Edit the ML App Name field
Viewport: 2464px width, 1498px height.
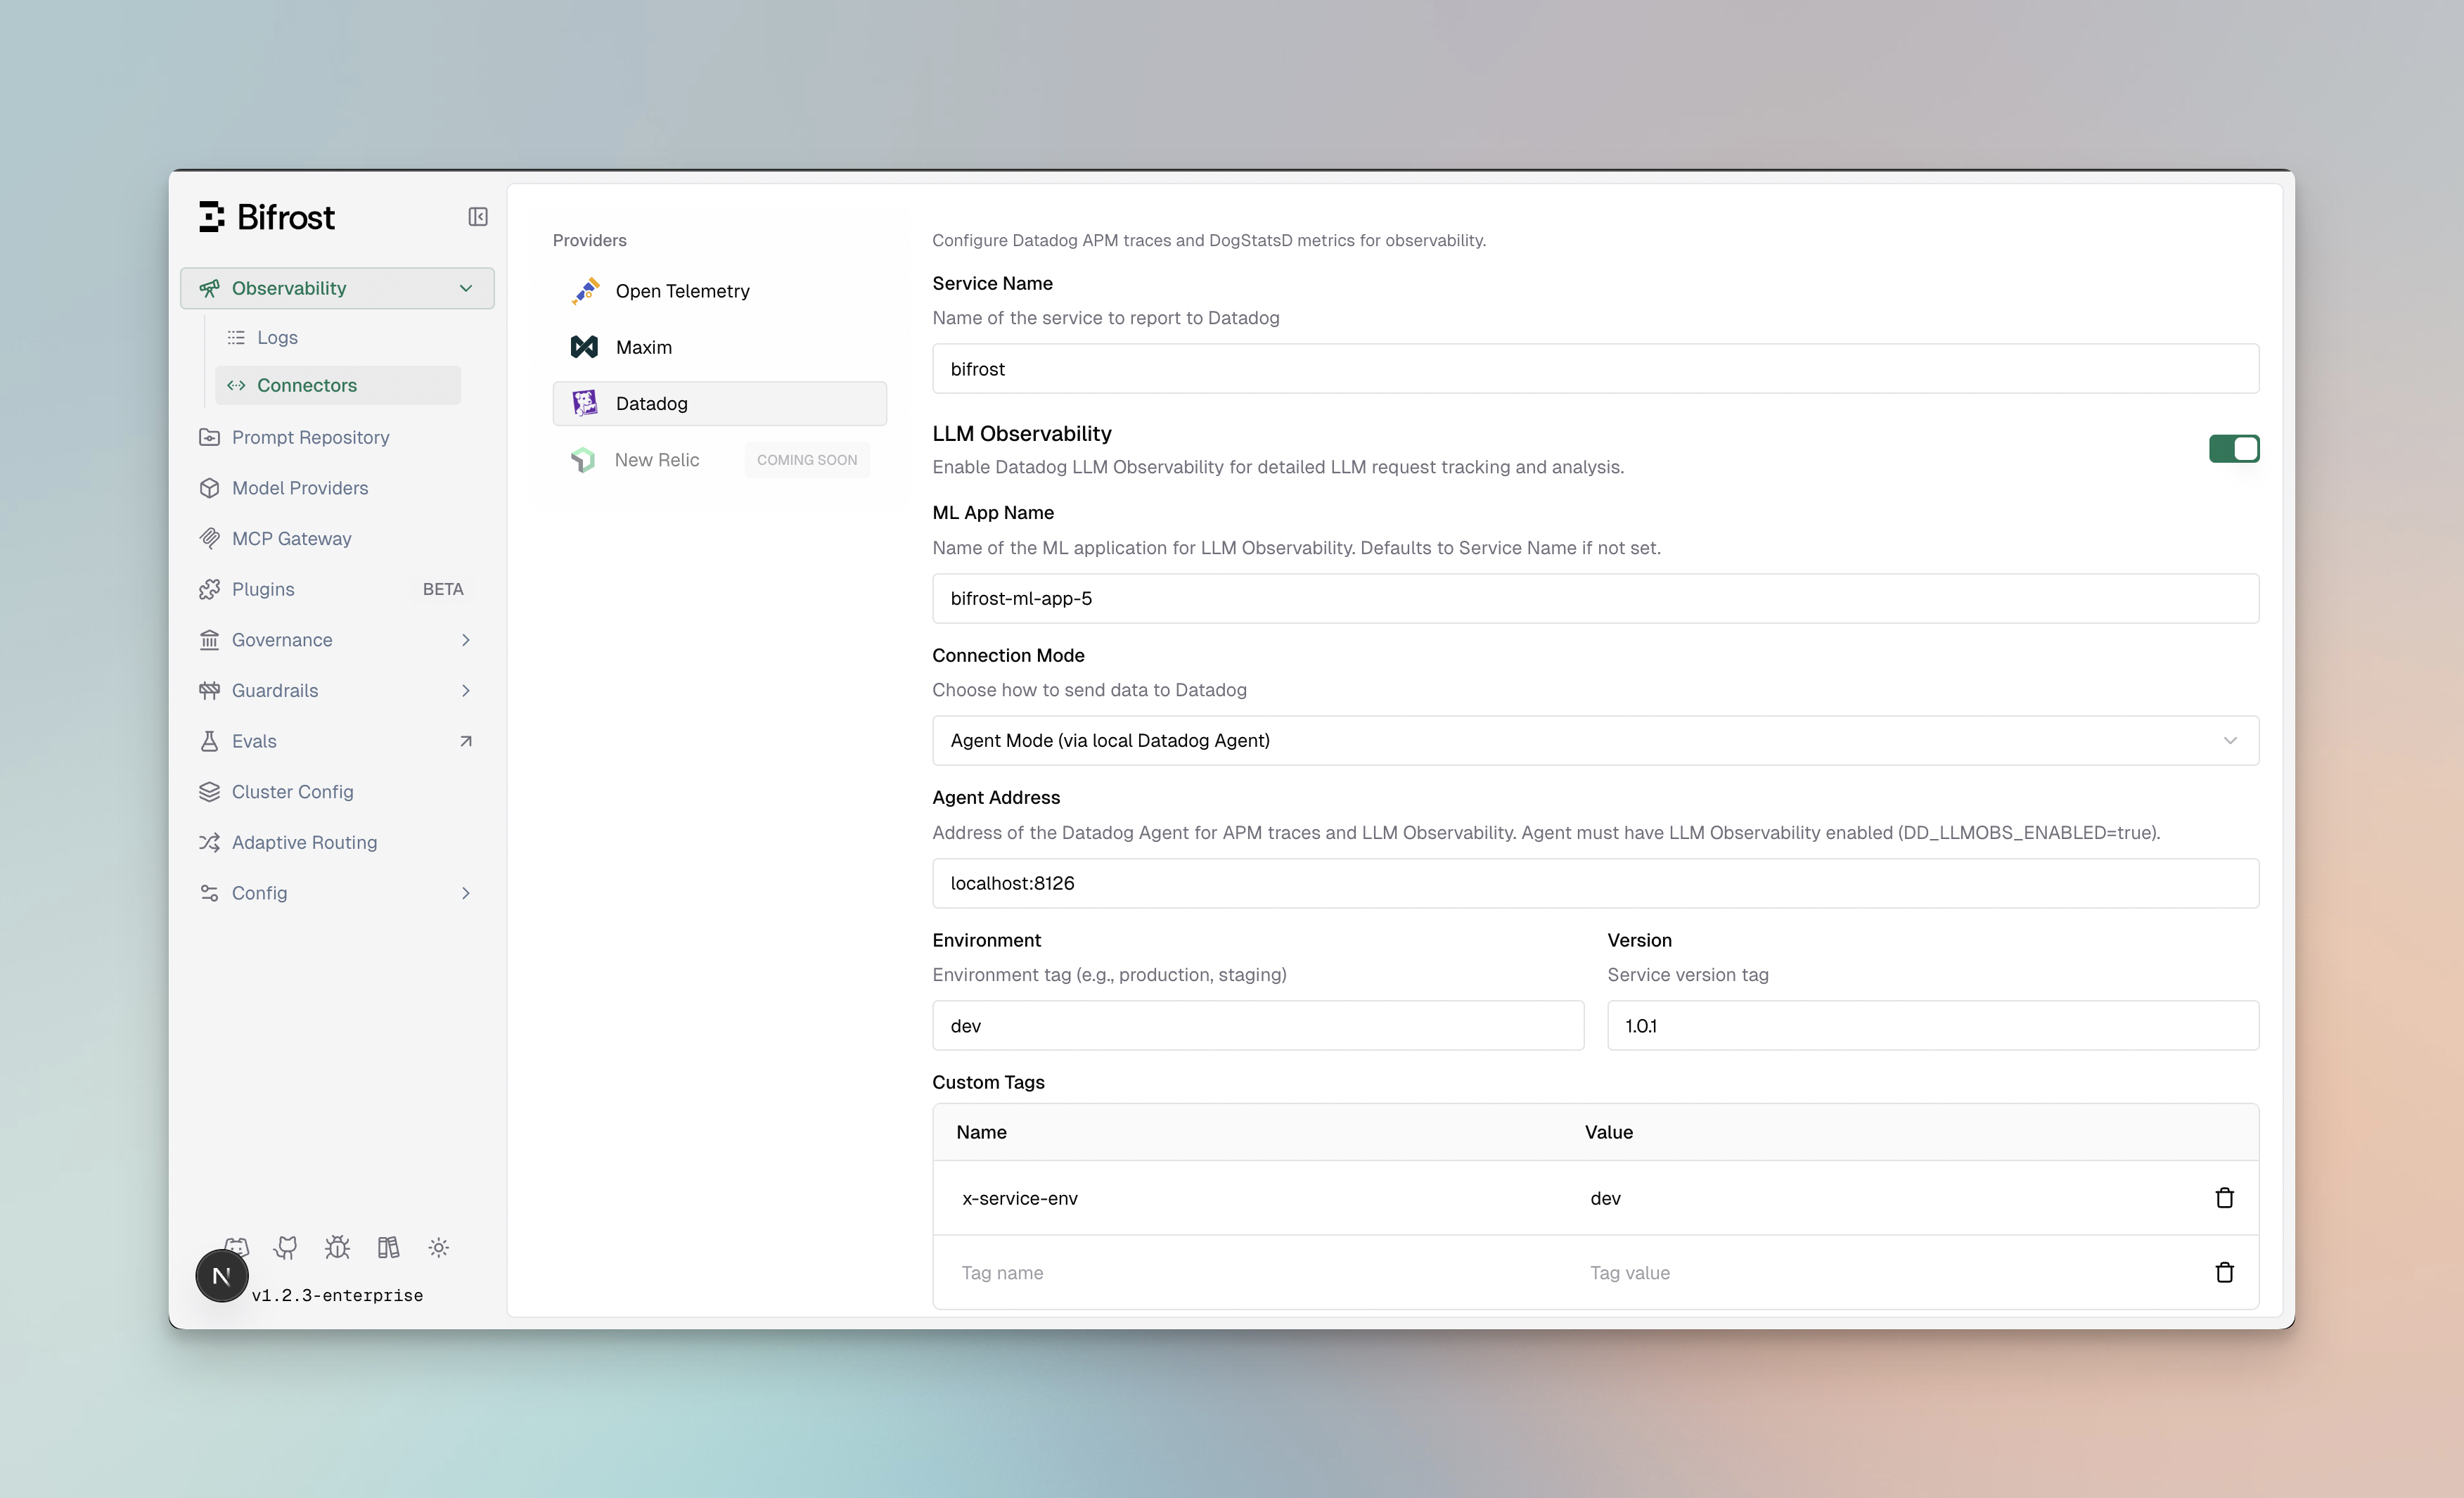click(1595, 598)
